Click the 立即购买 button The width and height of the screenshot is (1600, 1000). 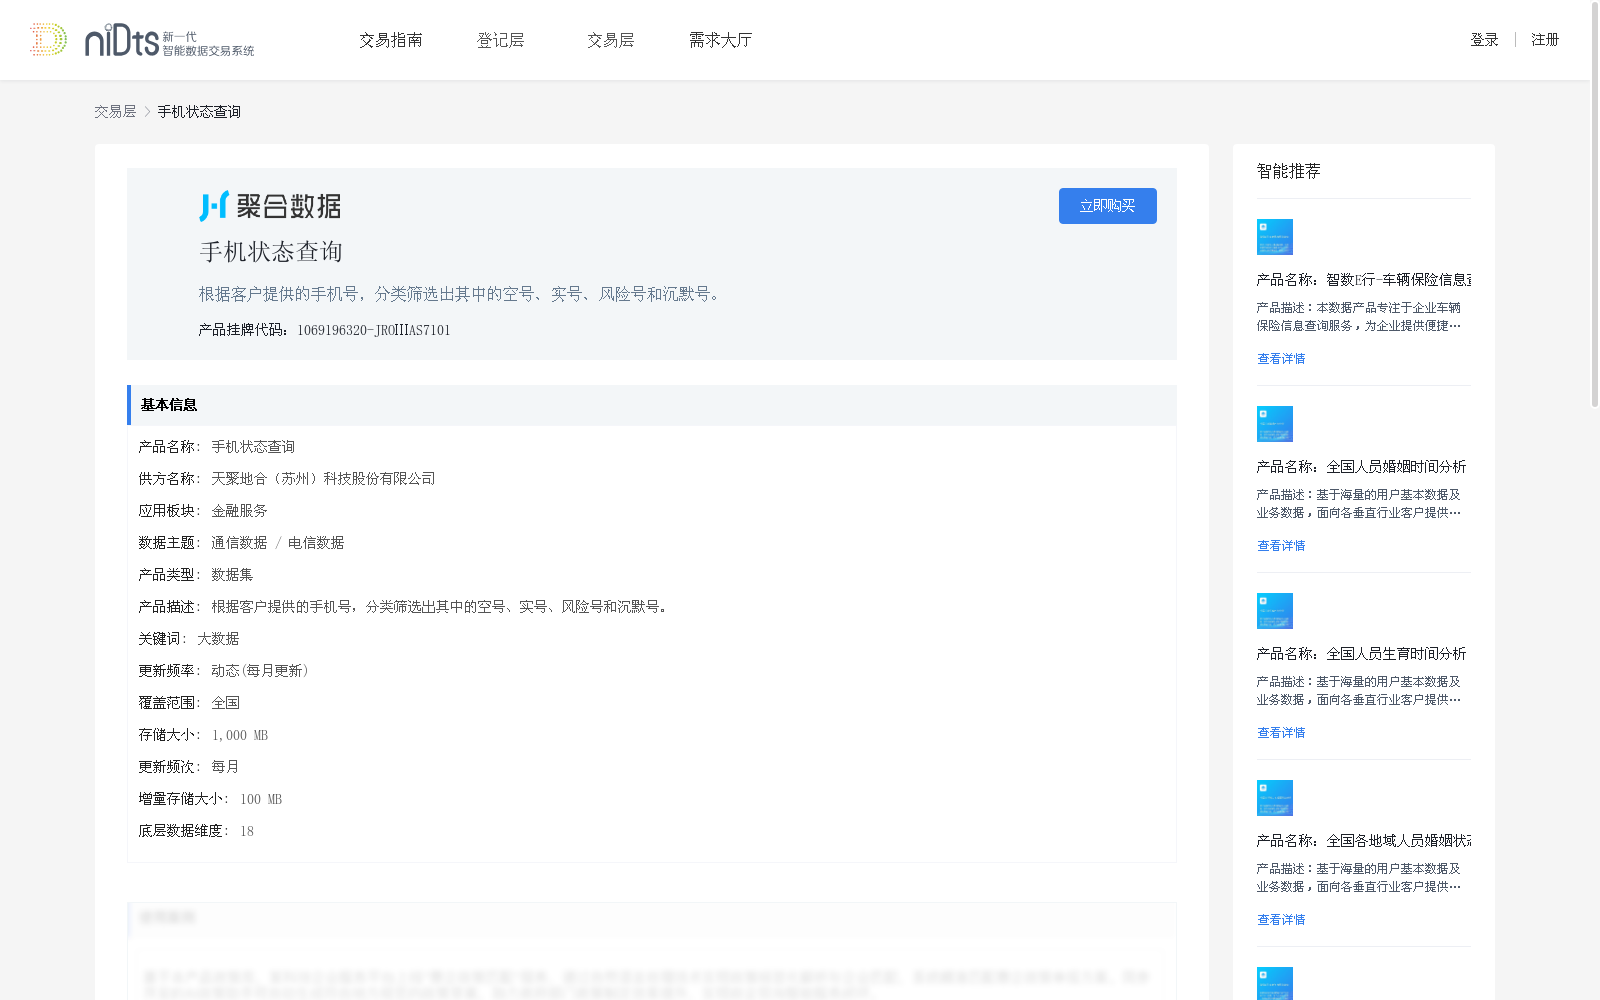coord(1108,206)
